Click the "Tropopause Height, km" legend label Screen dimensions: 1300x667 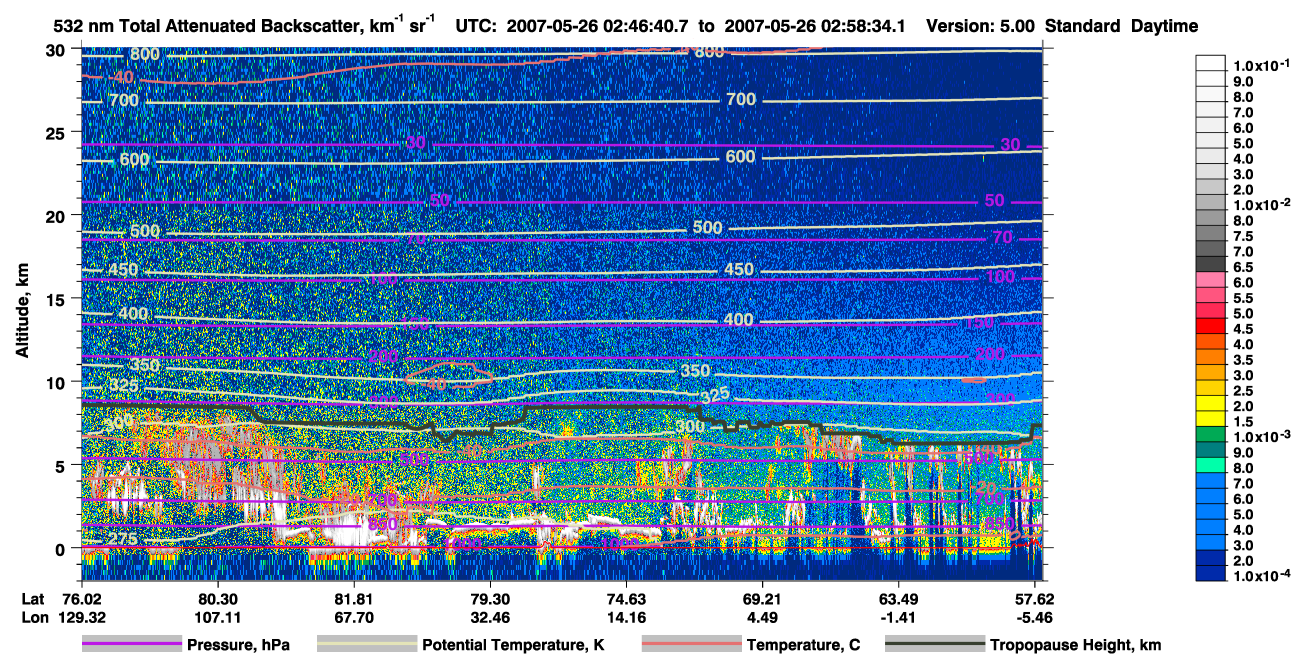coord(1076,645)
